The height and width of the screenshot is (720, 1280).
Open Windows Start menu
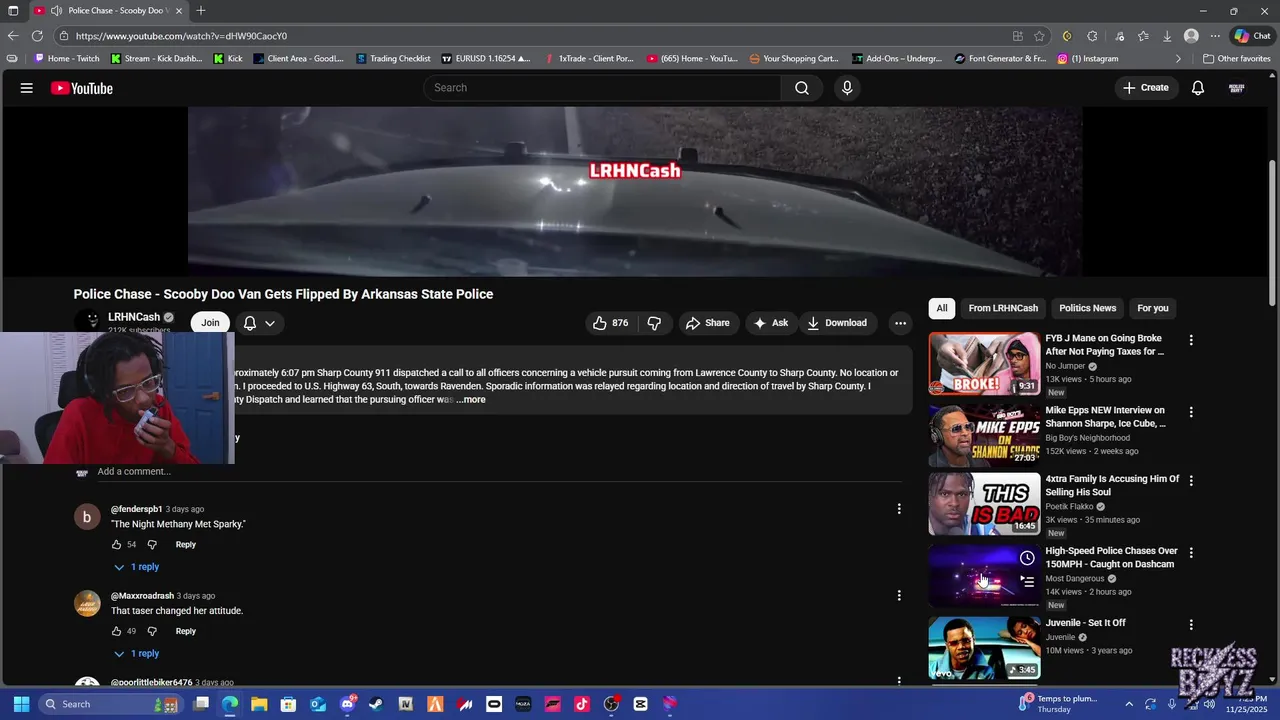(21, 704)
